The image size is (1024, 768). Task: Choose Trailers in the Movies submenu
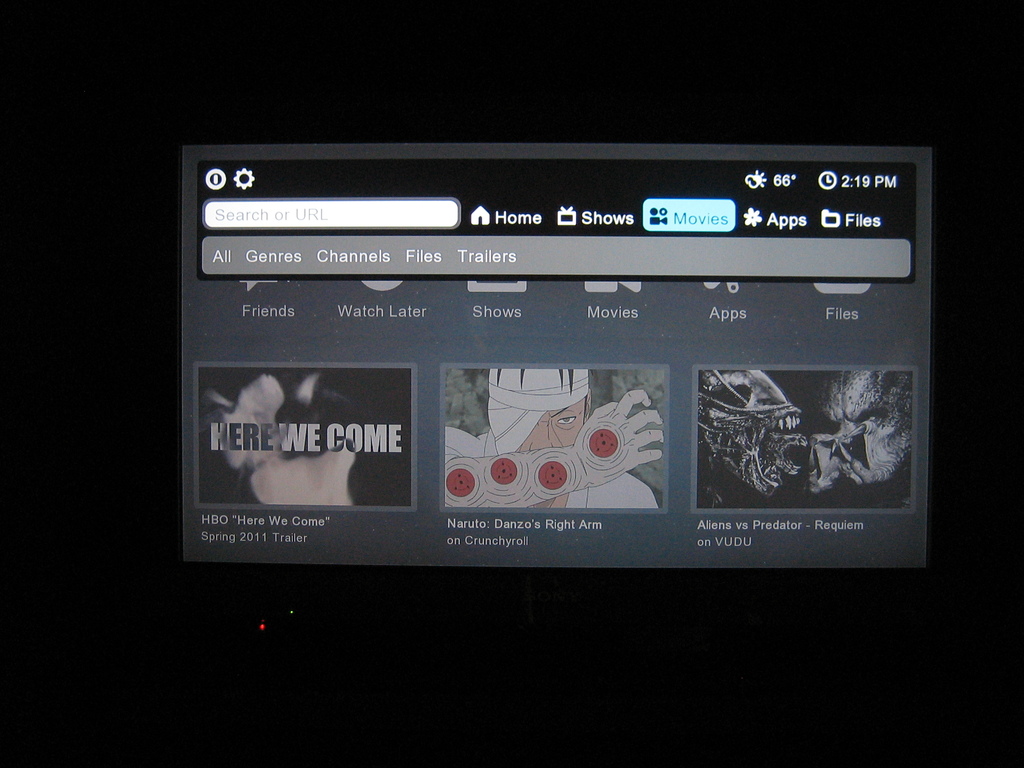tap(487, 256)
